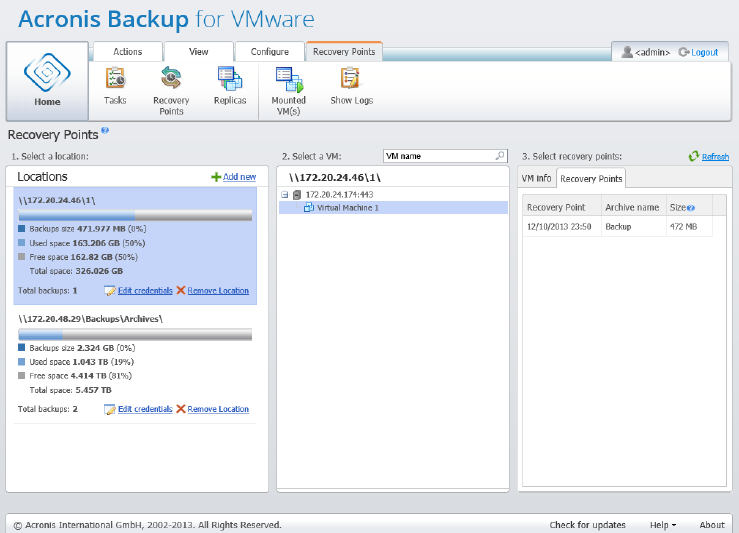Click the 472 MB size cell
The image size is (739, 533).
tap(689, 227)
